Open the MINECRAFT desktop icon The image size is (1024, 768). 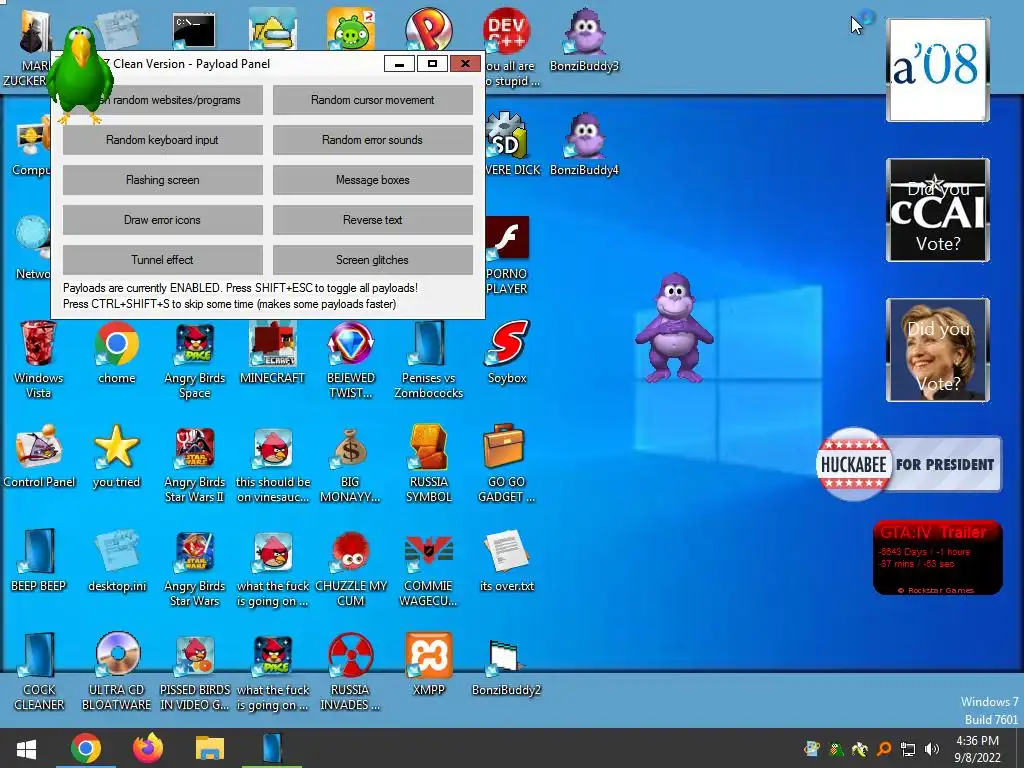point(272,353)
